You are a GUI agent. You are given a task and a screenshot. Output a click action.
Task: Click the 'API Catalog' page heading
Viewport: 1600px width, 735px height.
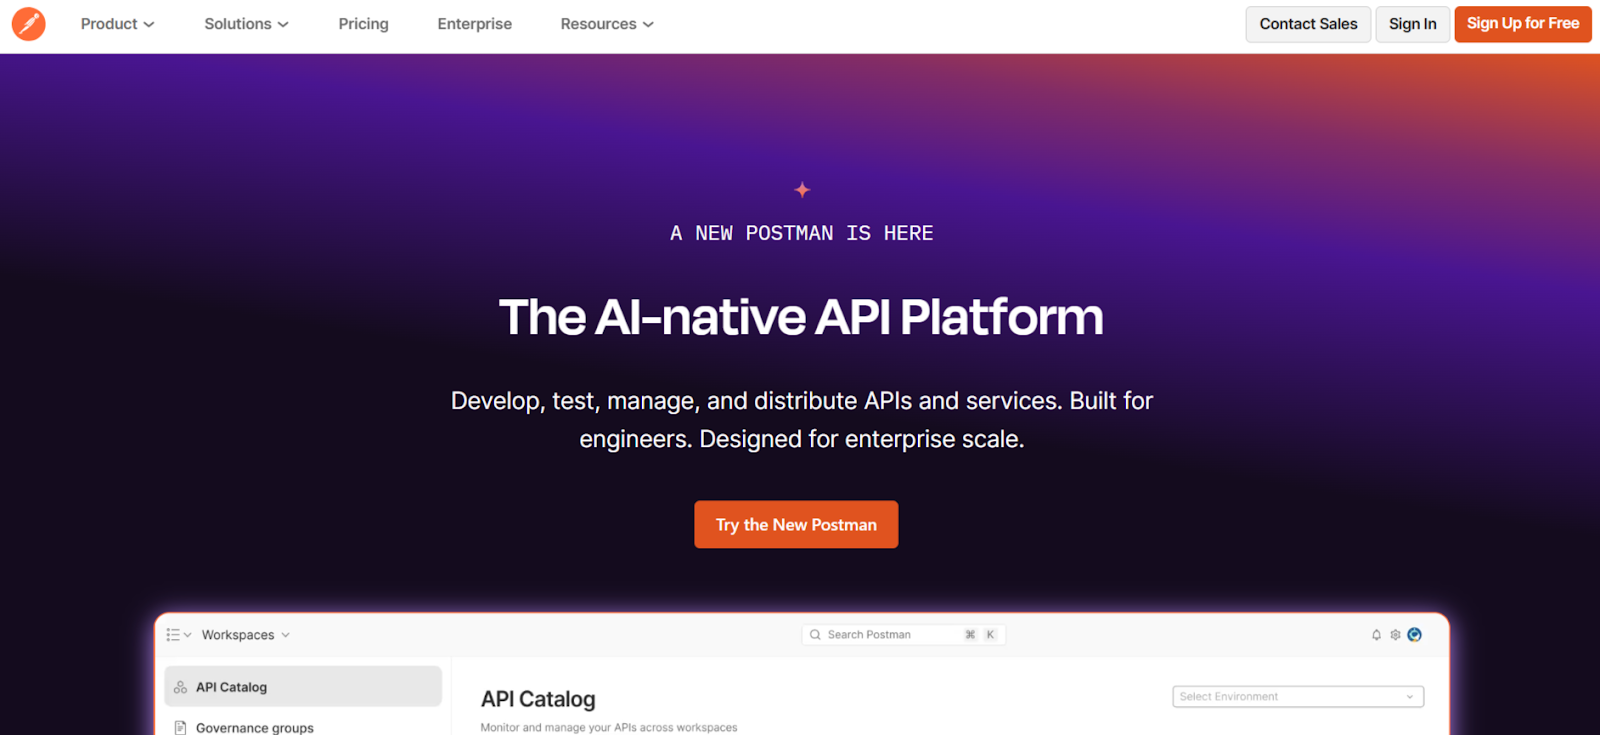(x=538, y=699)
